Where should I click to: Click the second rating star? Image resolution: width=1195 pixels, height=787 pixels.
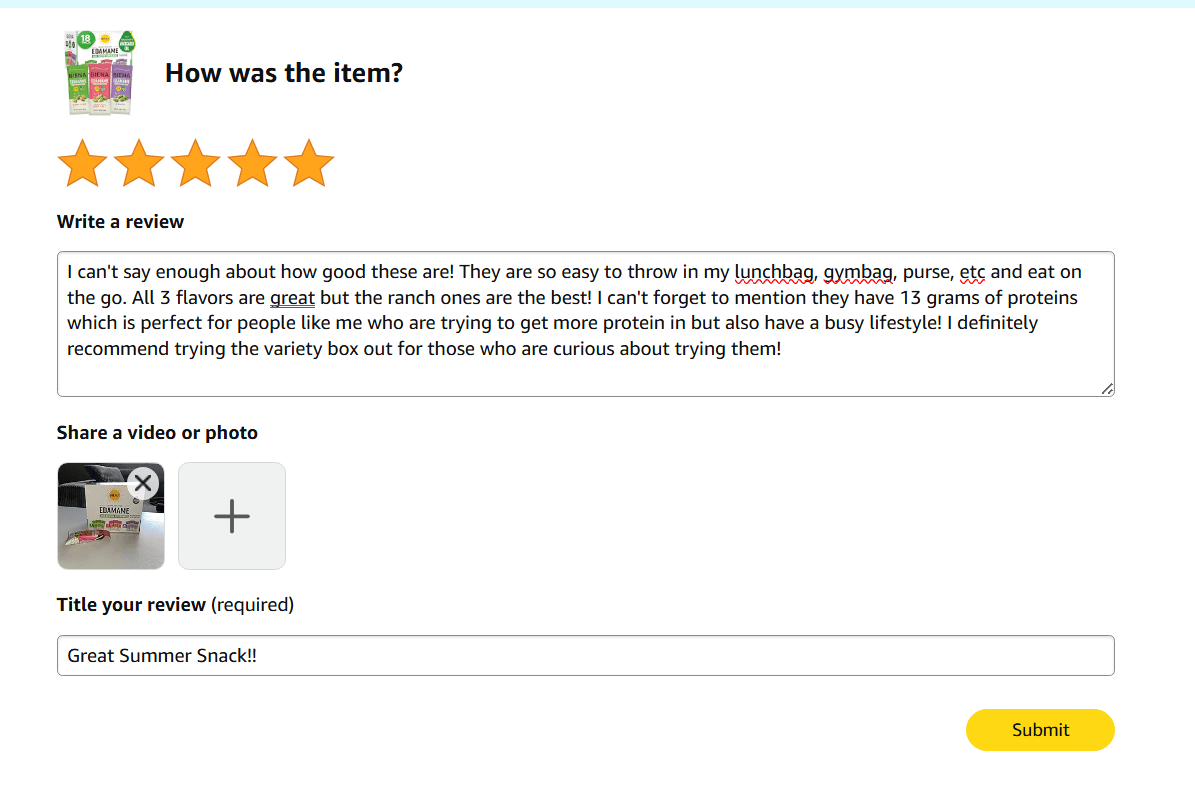pyautogui.click(x=139, y=164)
